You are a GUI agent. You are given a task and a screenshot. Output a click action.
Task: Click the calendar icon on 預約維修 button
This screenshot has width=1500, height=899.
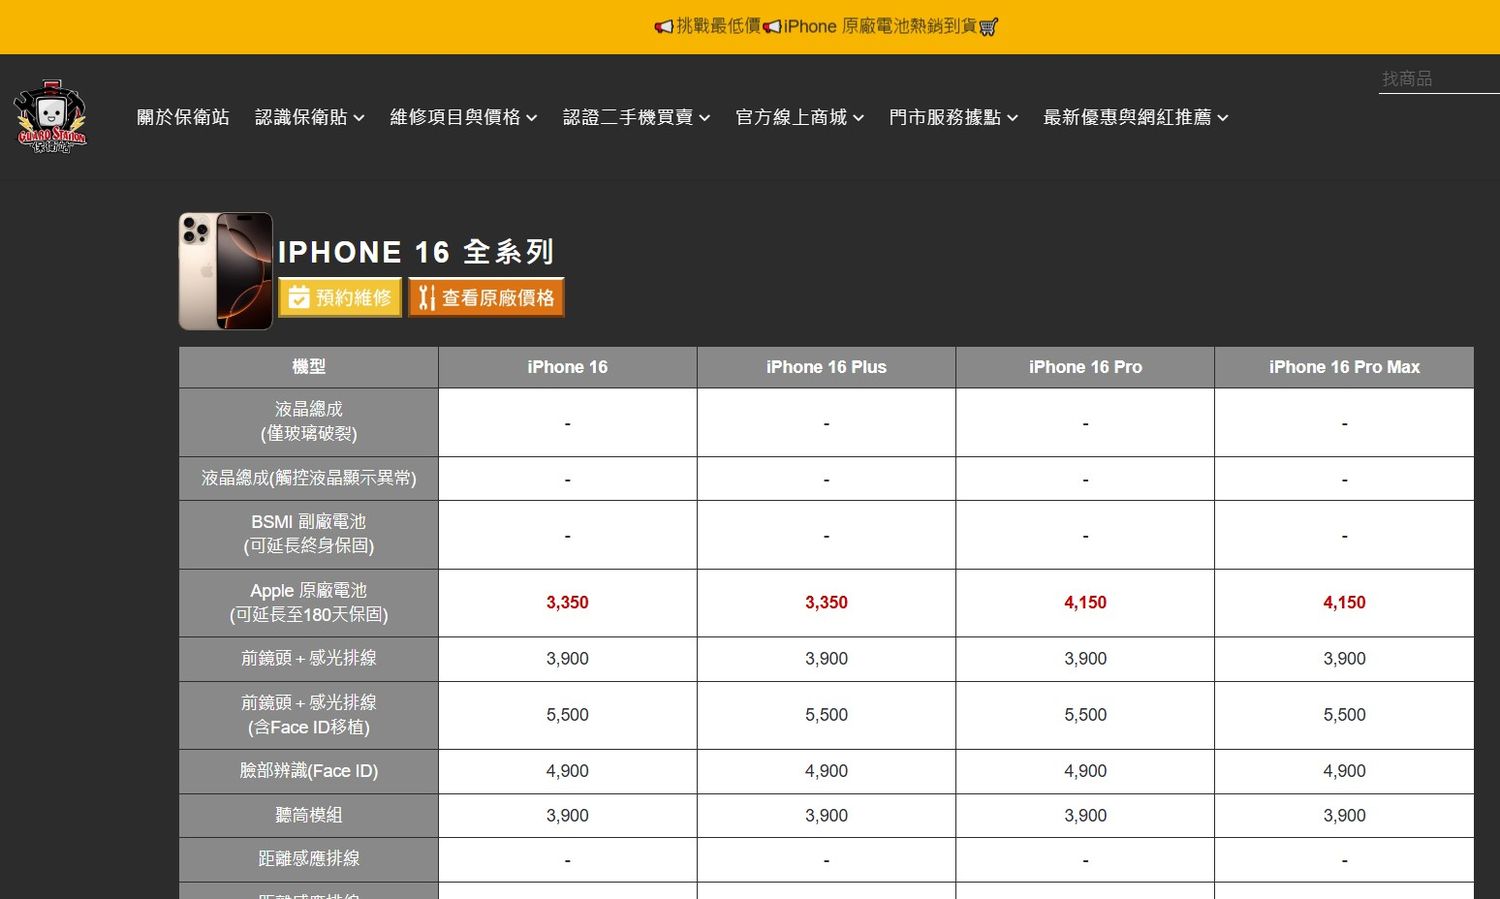click(x=298, y=297)
